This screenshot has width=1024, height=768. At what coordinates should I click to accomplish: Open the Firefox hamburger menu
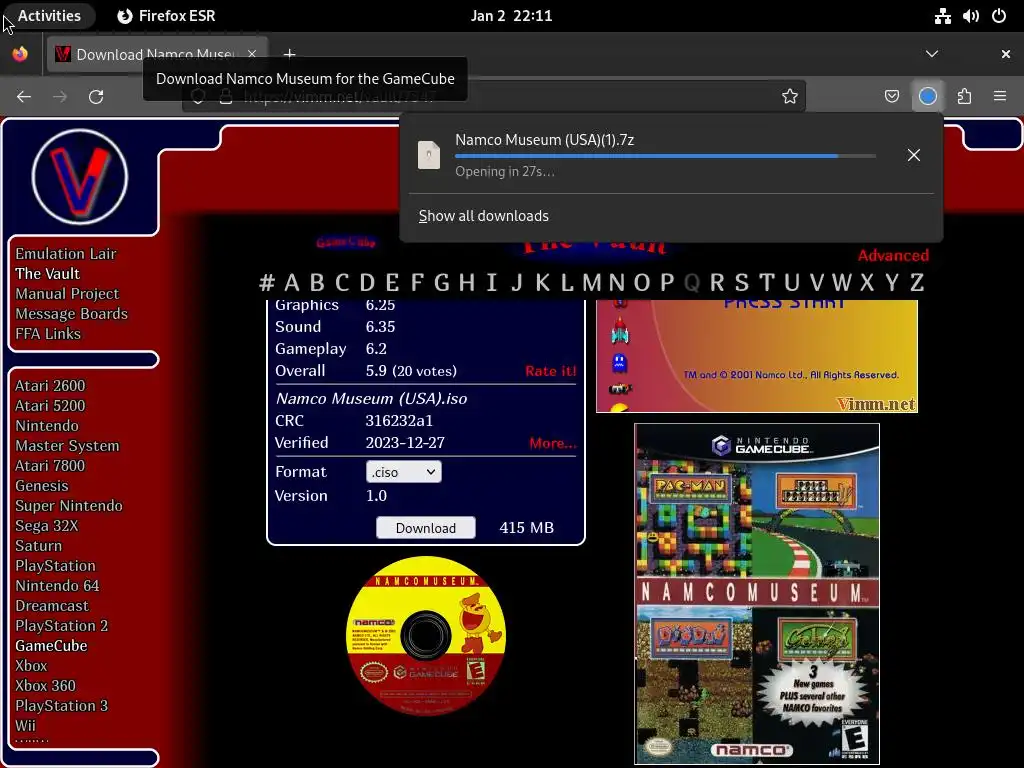(x=1000, y=97)
